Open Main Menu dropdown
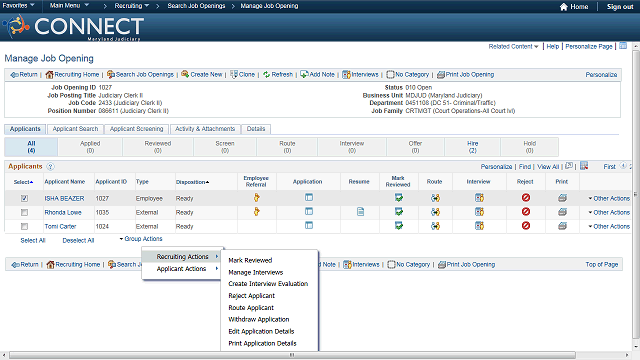Image resolution: width=640 pixels, height=360 pixels. pyautogui.click(x=69, y=6)
